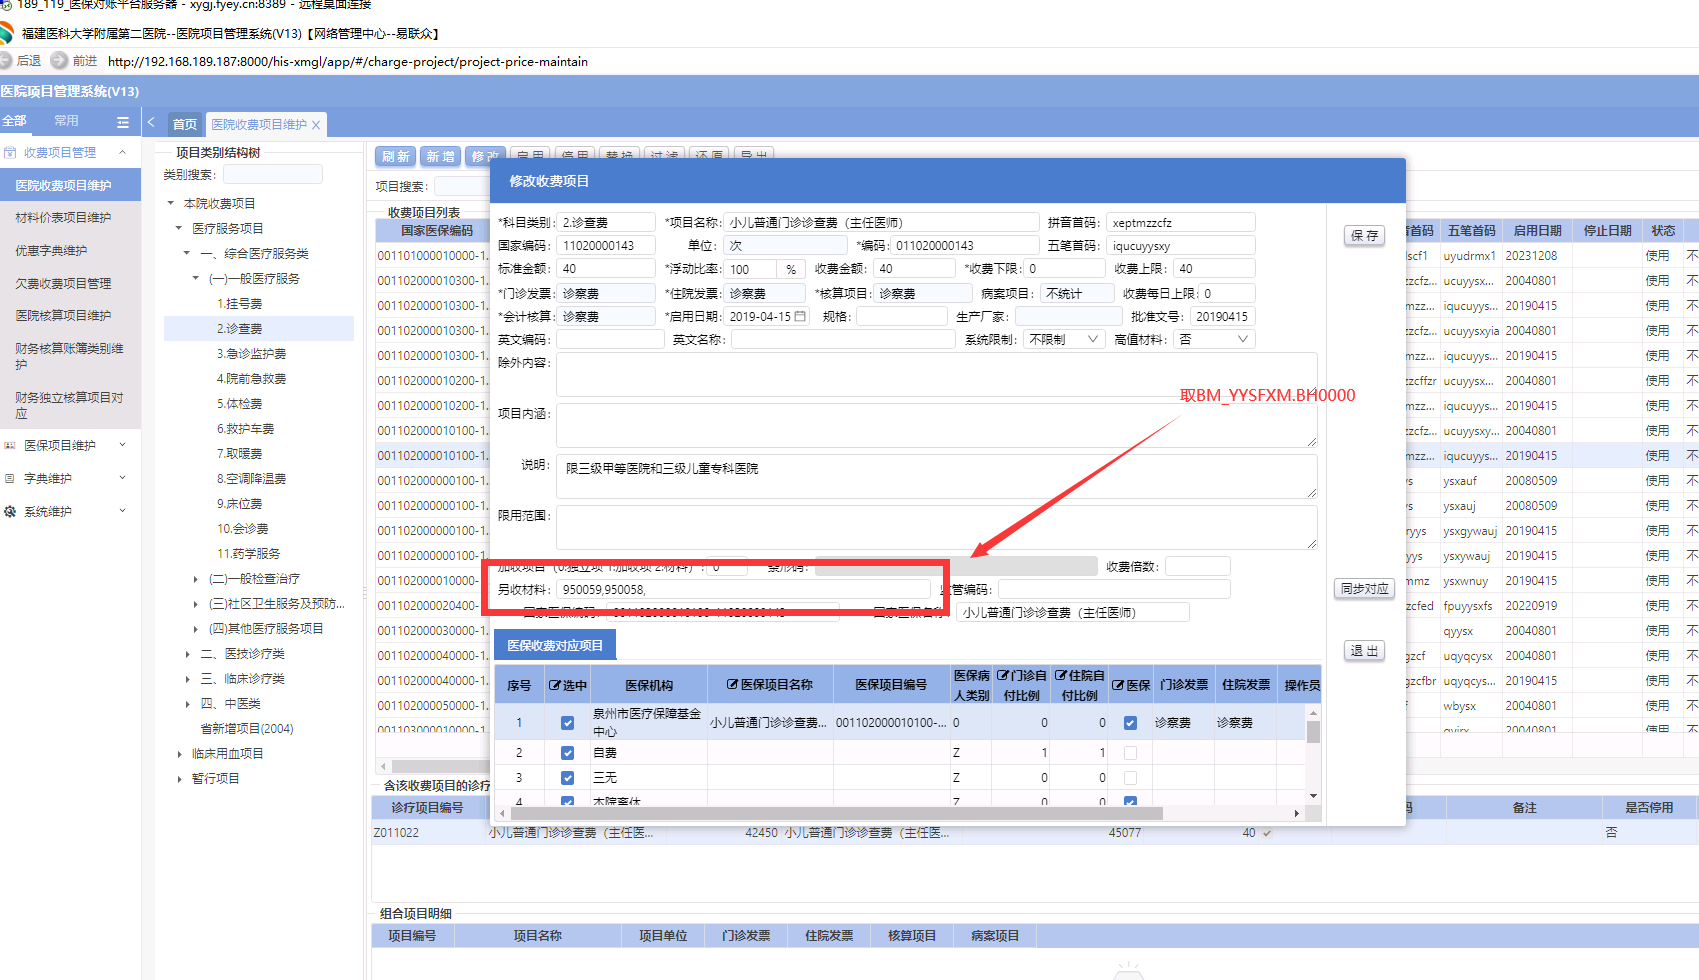
Task: Select tree item 3.急诊监护费
Action: 252,354
